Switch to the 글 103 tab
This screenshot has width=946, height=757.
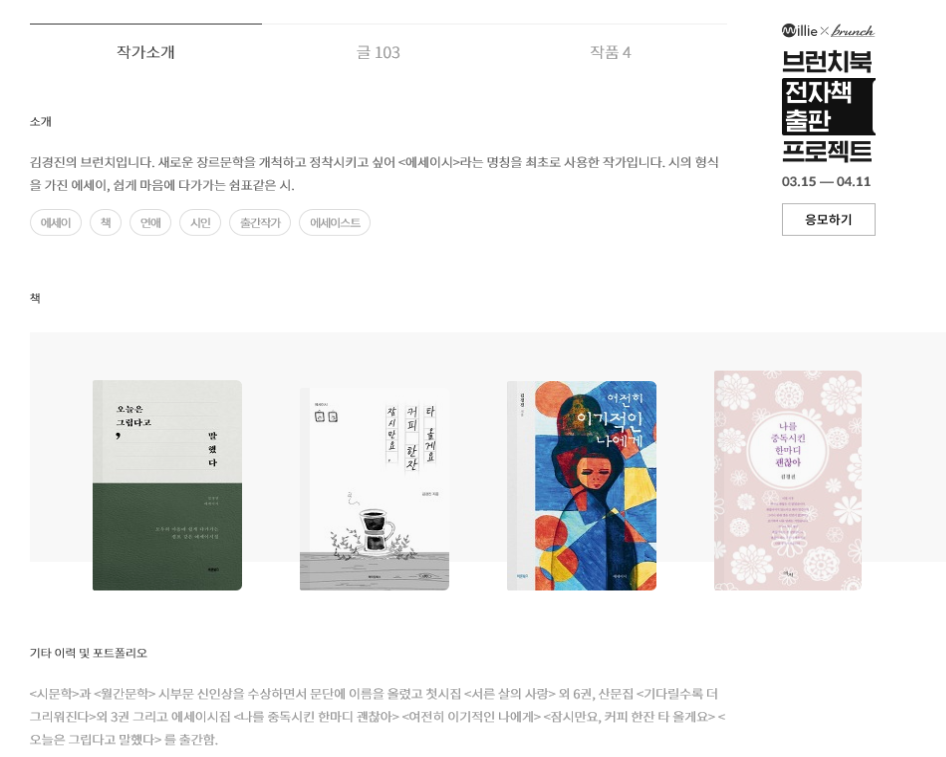[378, 52]
